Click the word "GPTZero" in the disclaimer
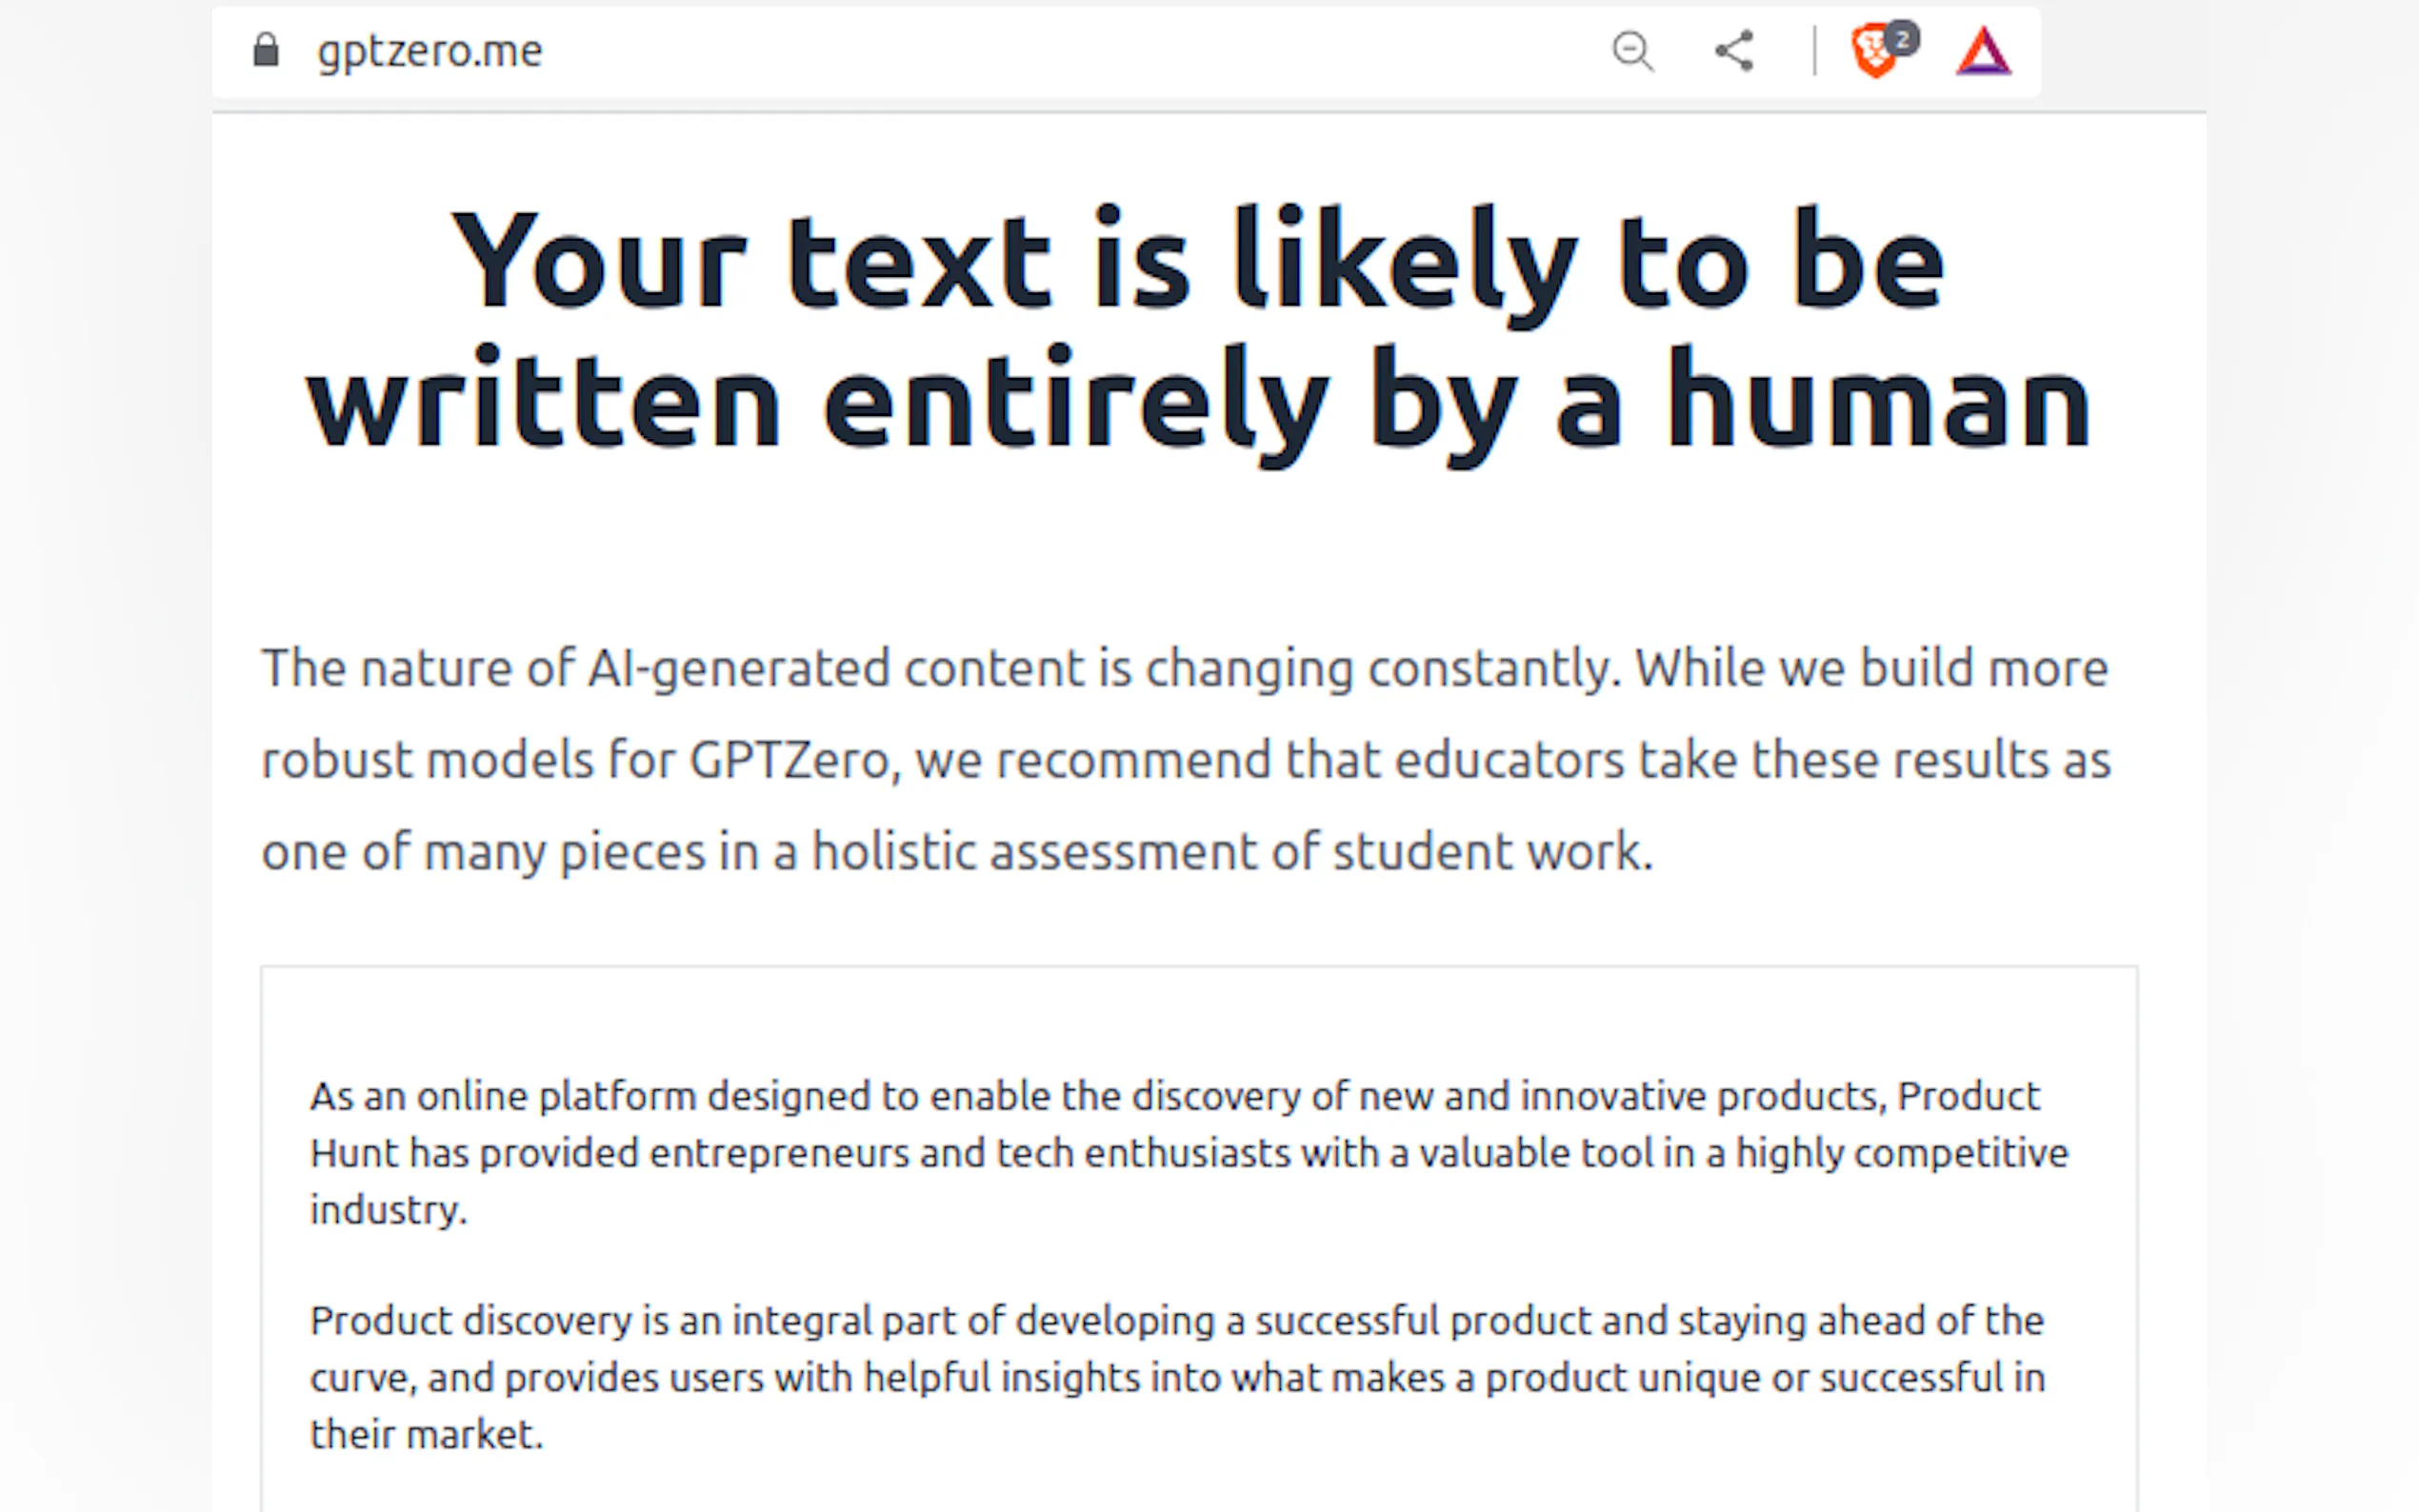The image size is (2419, 1512). (x=788, y=760)
